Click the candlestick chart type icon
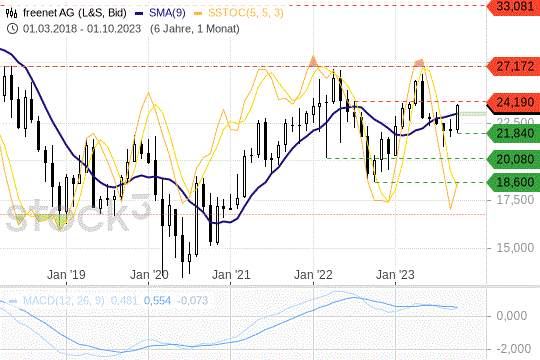 [x=11, y=13]
